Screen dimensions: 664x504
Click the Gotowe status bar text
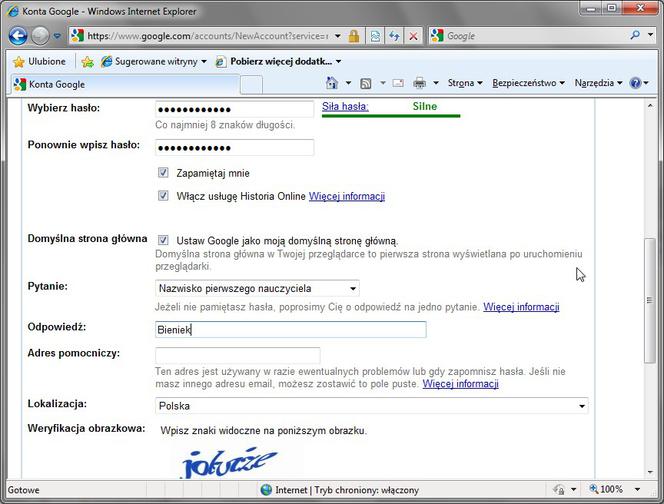point(23,490)
